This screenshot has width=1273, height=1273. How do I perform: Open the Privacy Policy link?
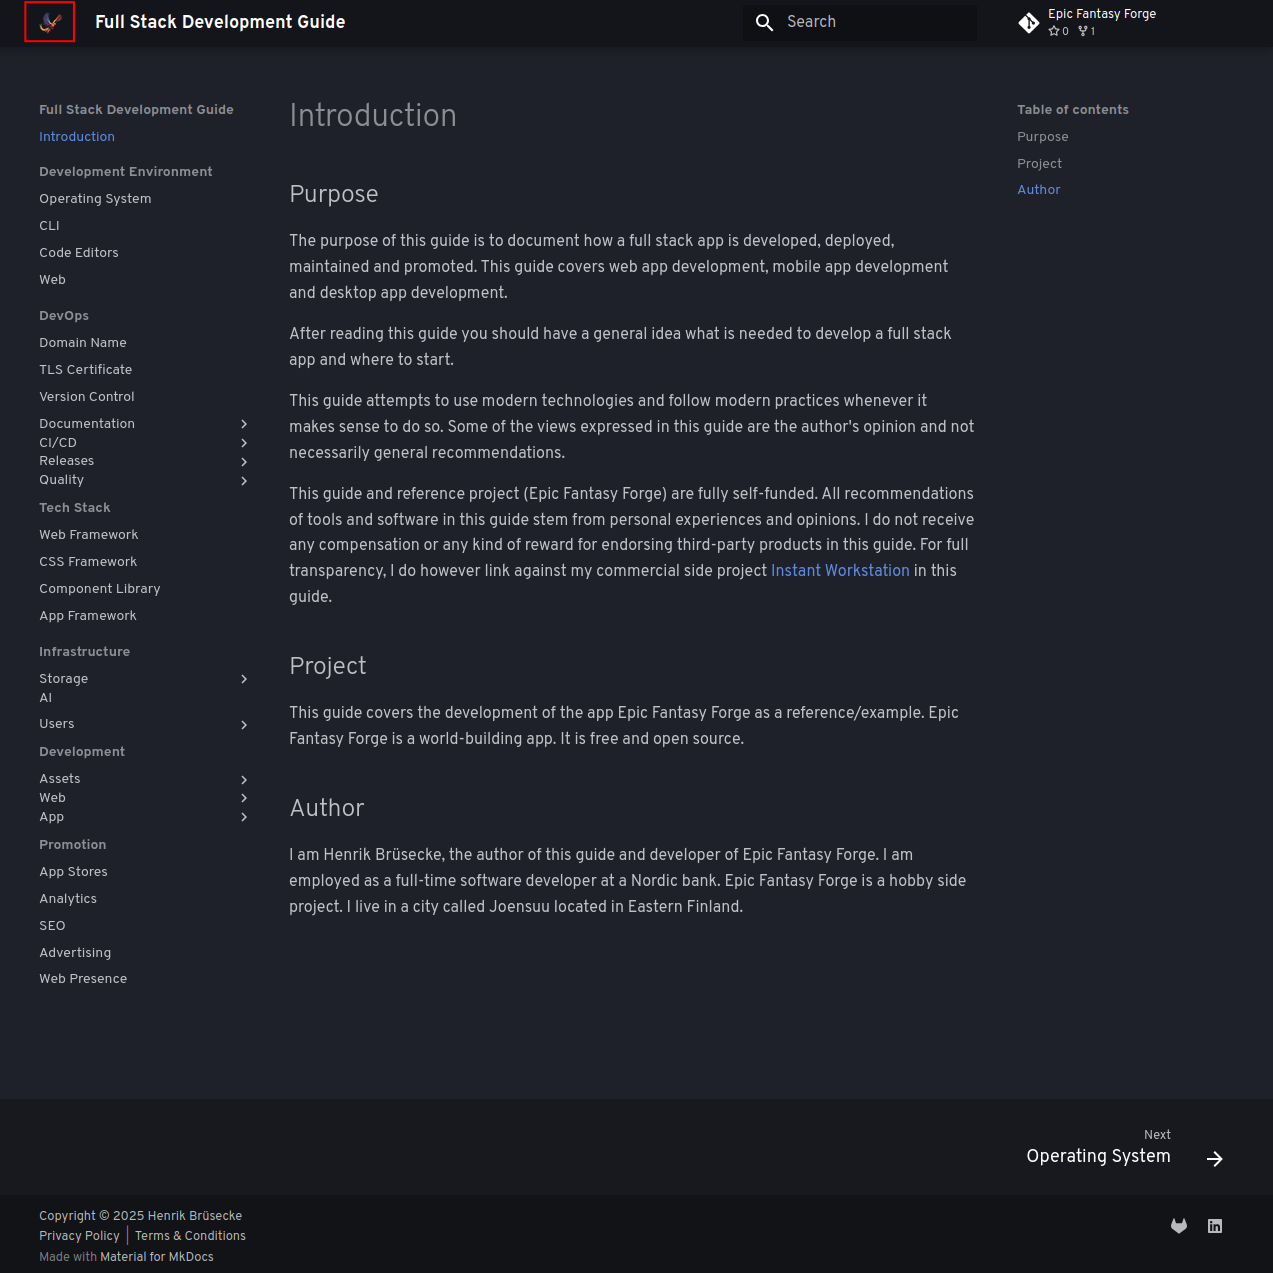click(79, 1236)
